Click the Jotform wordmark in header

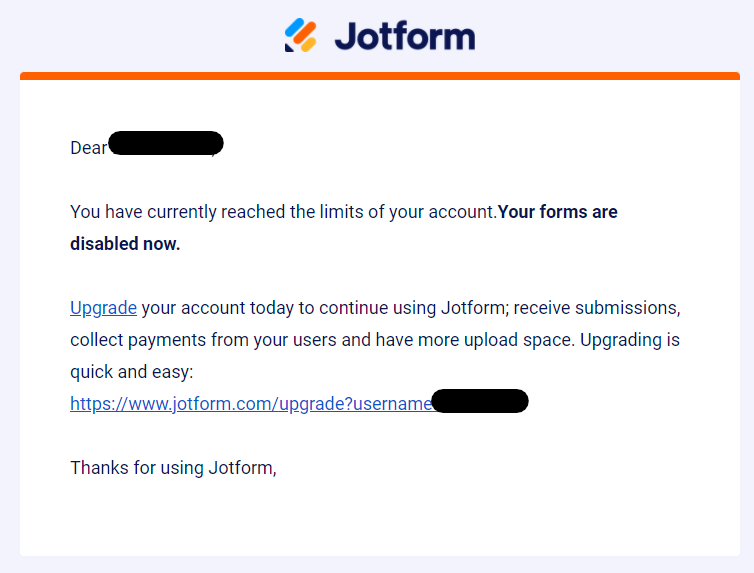[x=404, y=36]
